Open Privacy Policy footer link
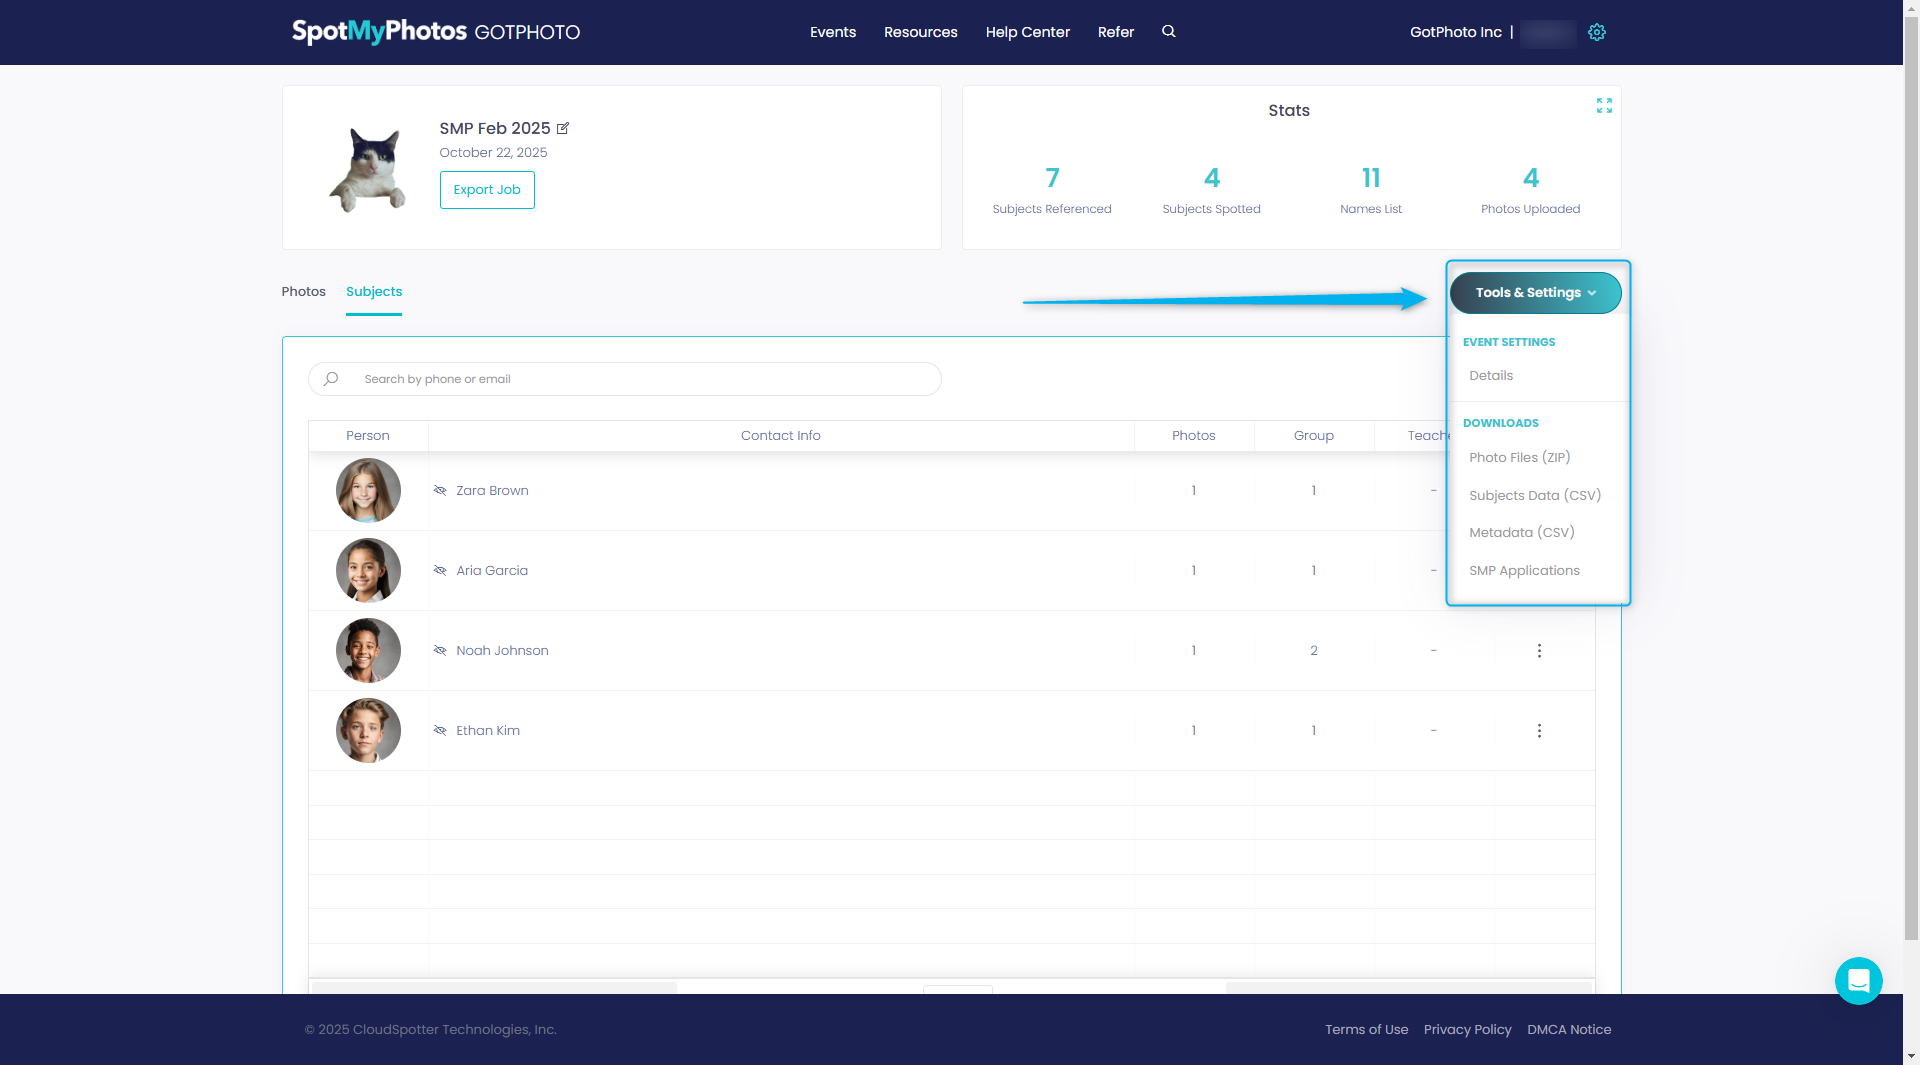This screenshot has width=1920, height=1065. 1467,1030
